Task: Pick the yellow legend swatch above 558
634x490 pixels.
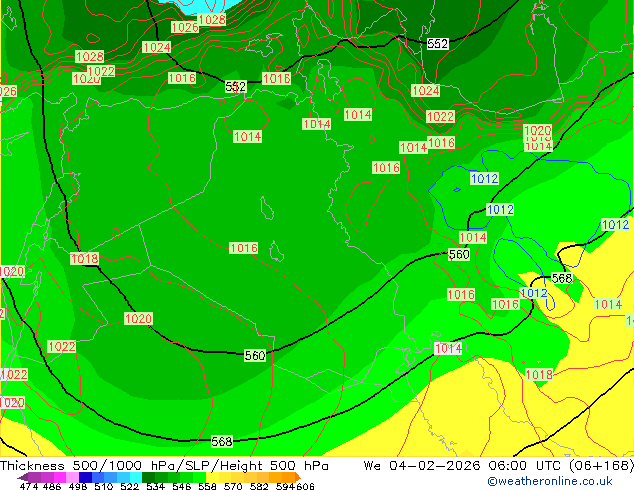Action: pyautogui.click(x=212, y=477)
